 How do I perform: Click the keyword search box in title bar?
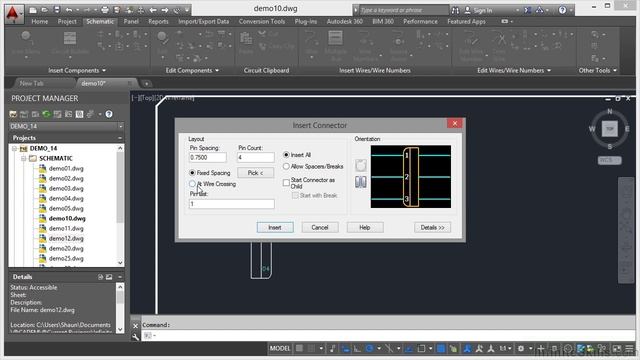point(404,10)
